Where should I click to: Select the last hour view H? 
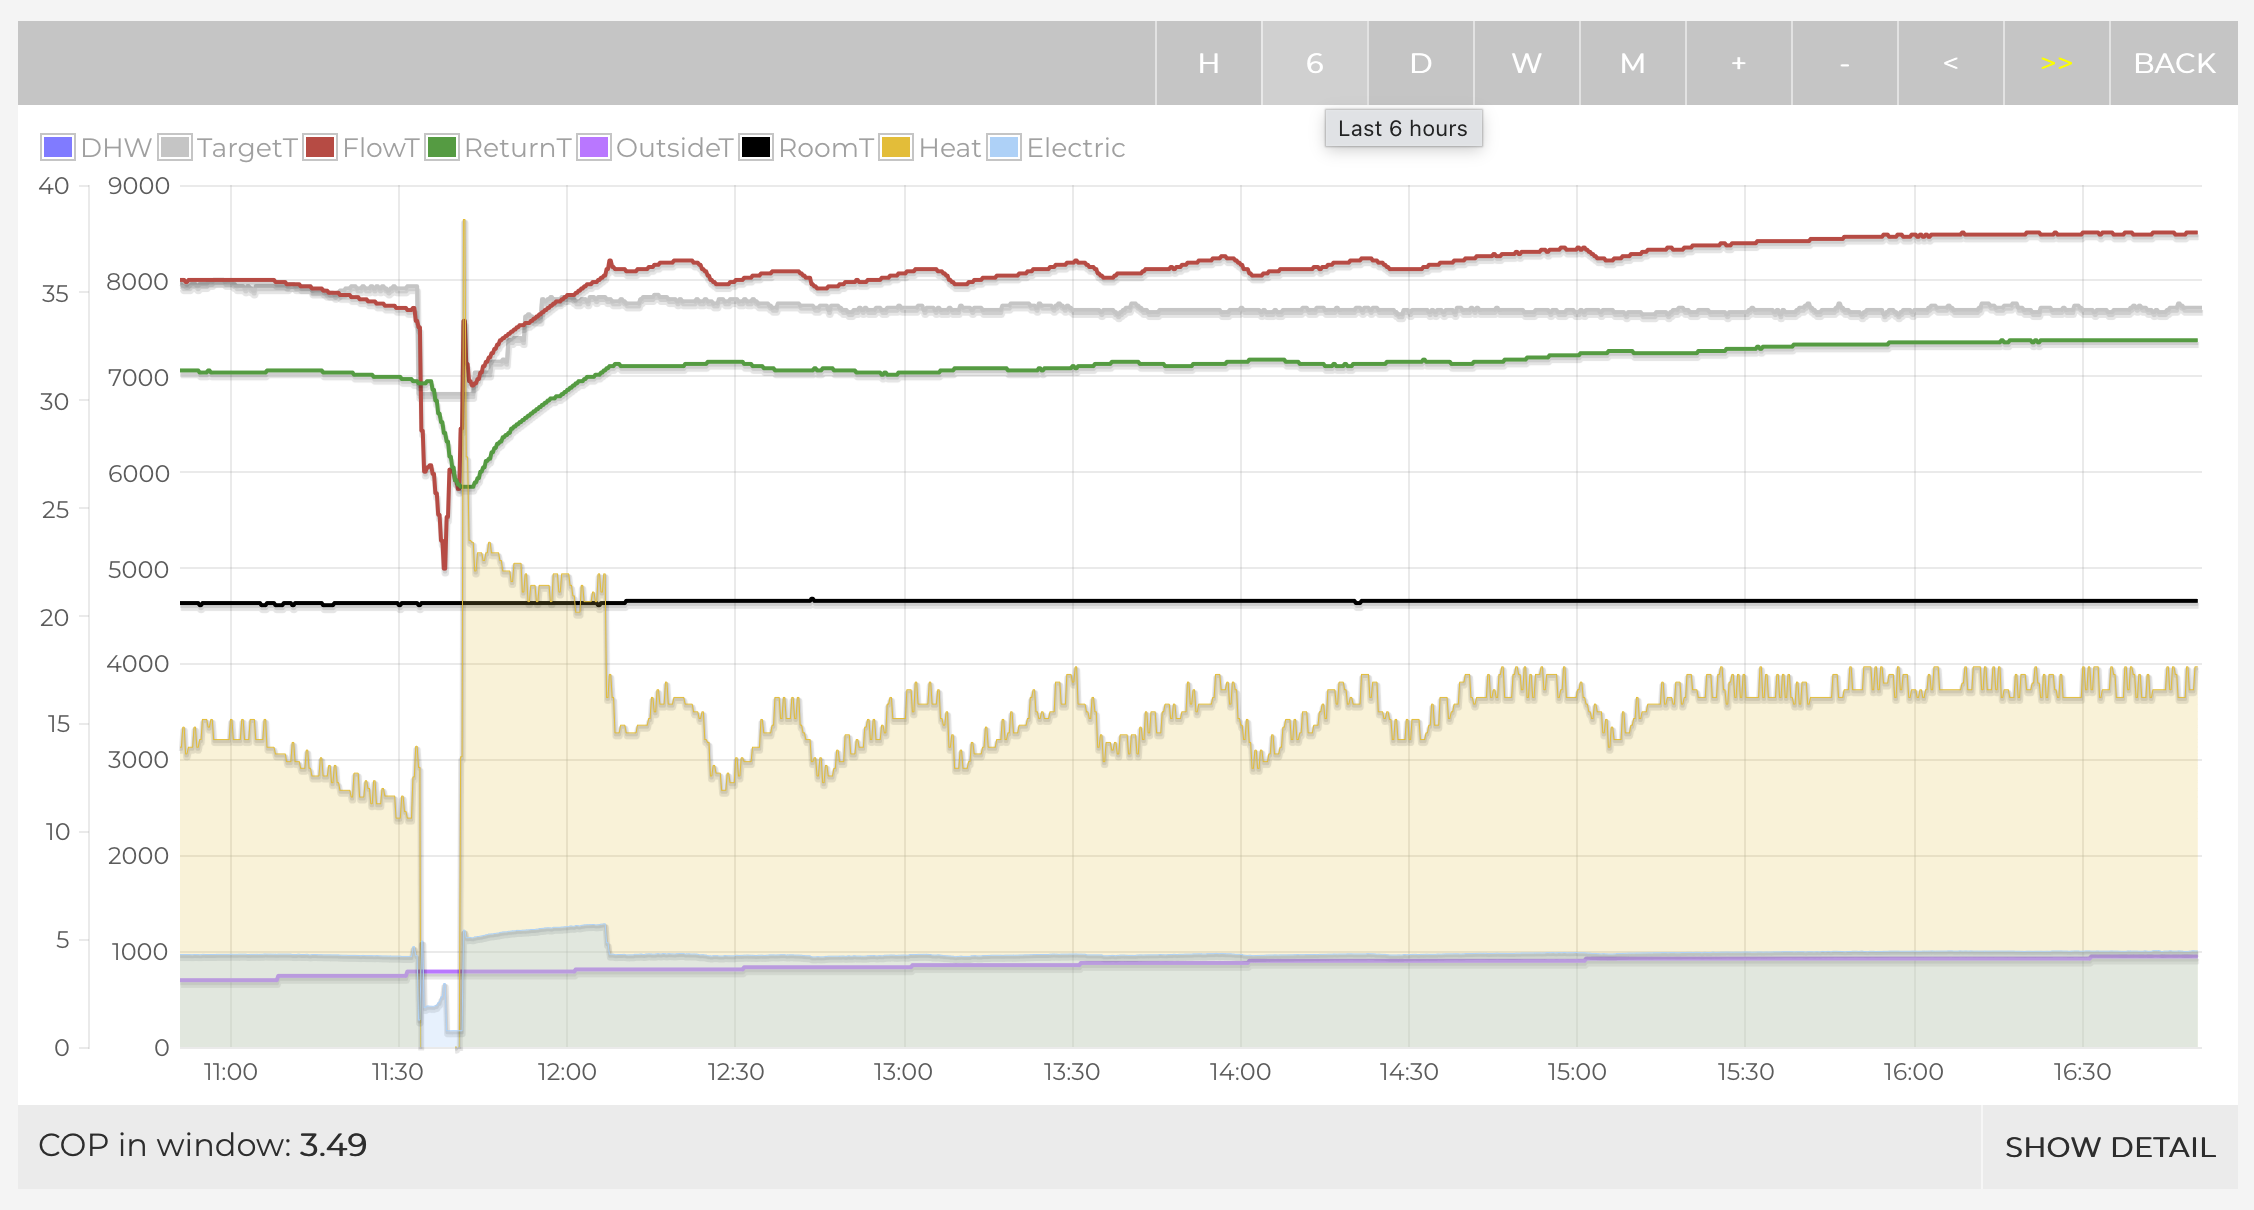1208,63
